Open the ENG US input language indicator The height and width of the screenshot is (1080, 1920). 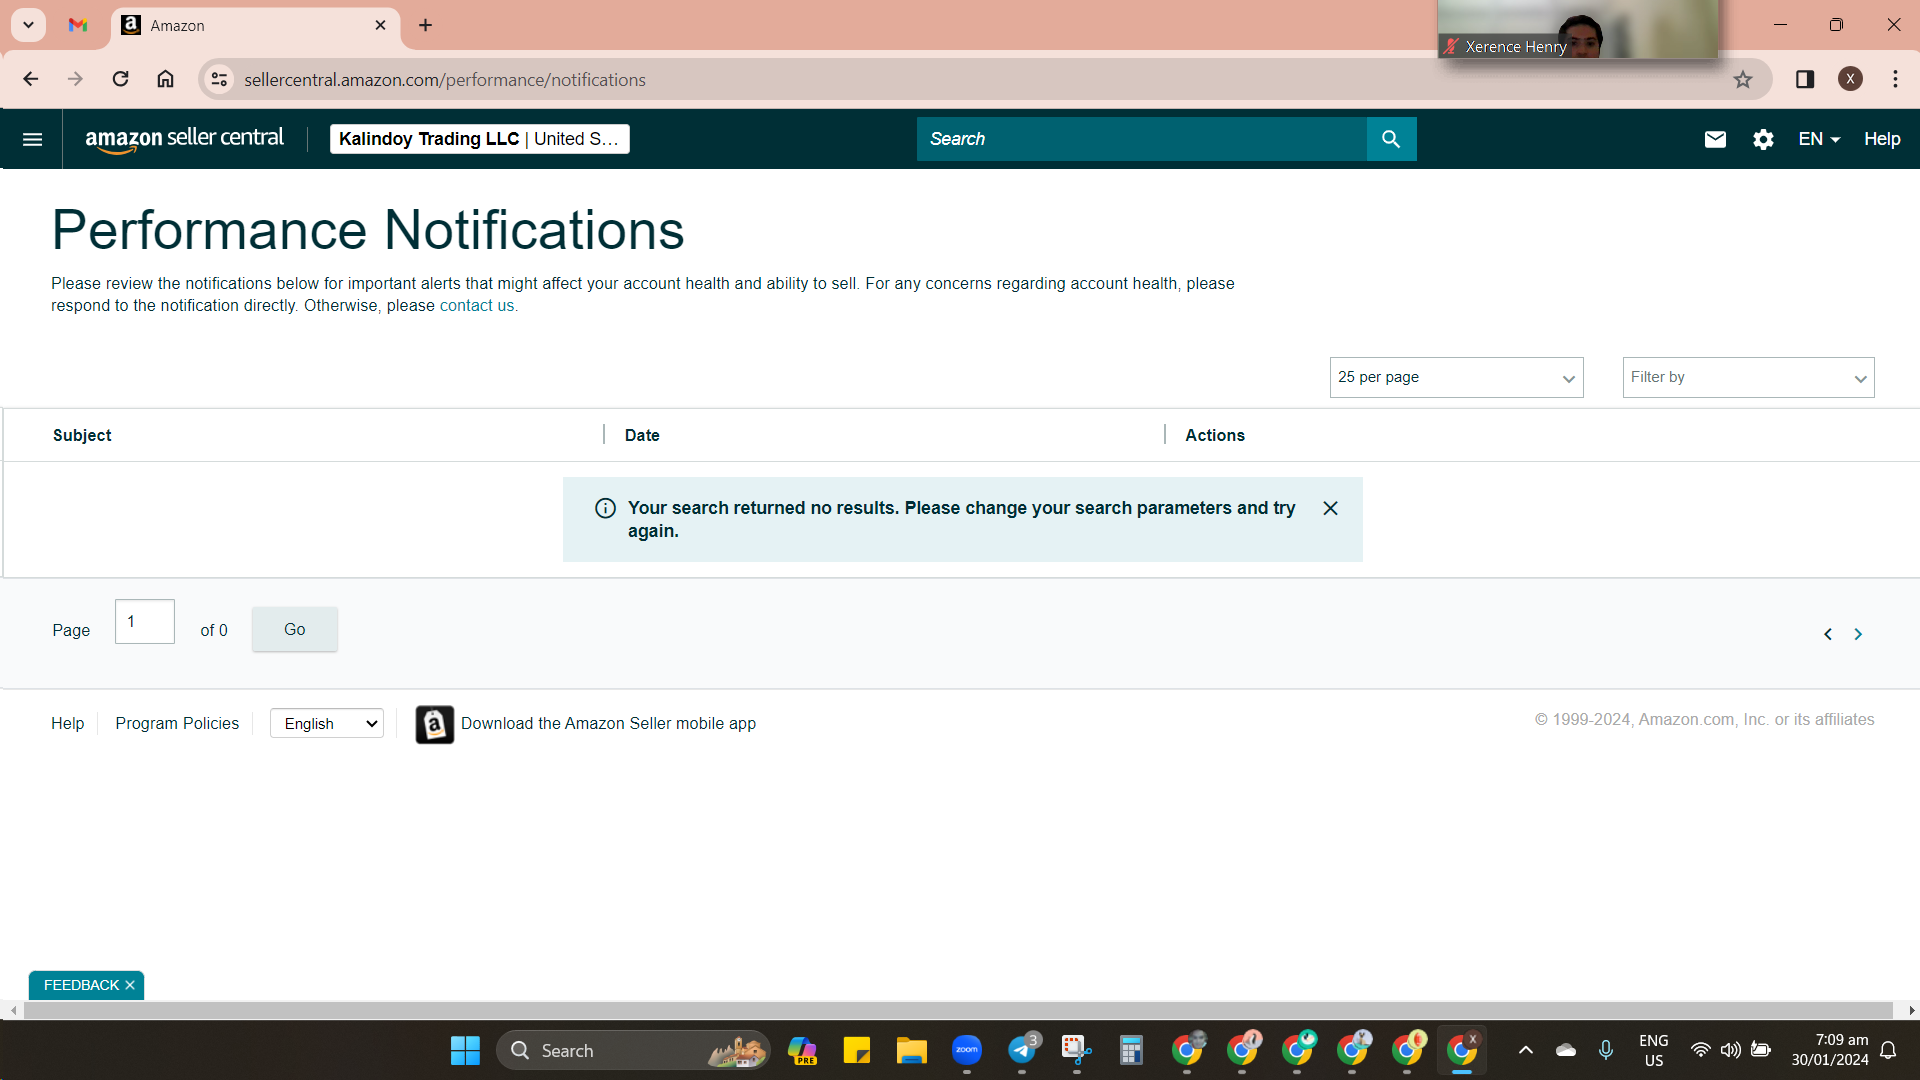coord(1654,1050)
